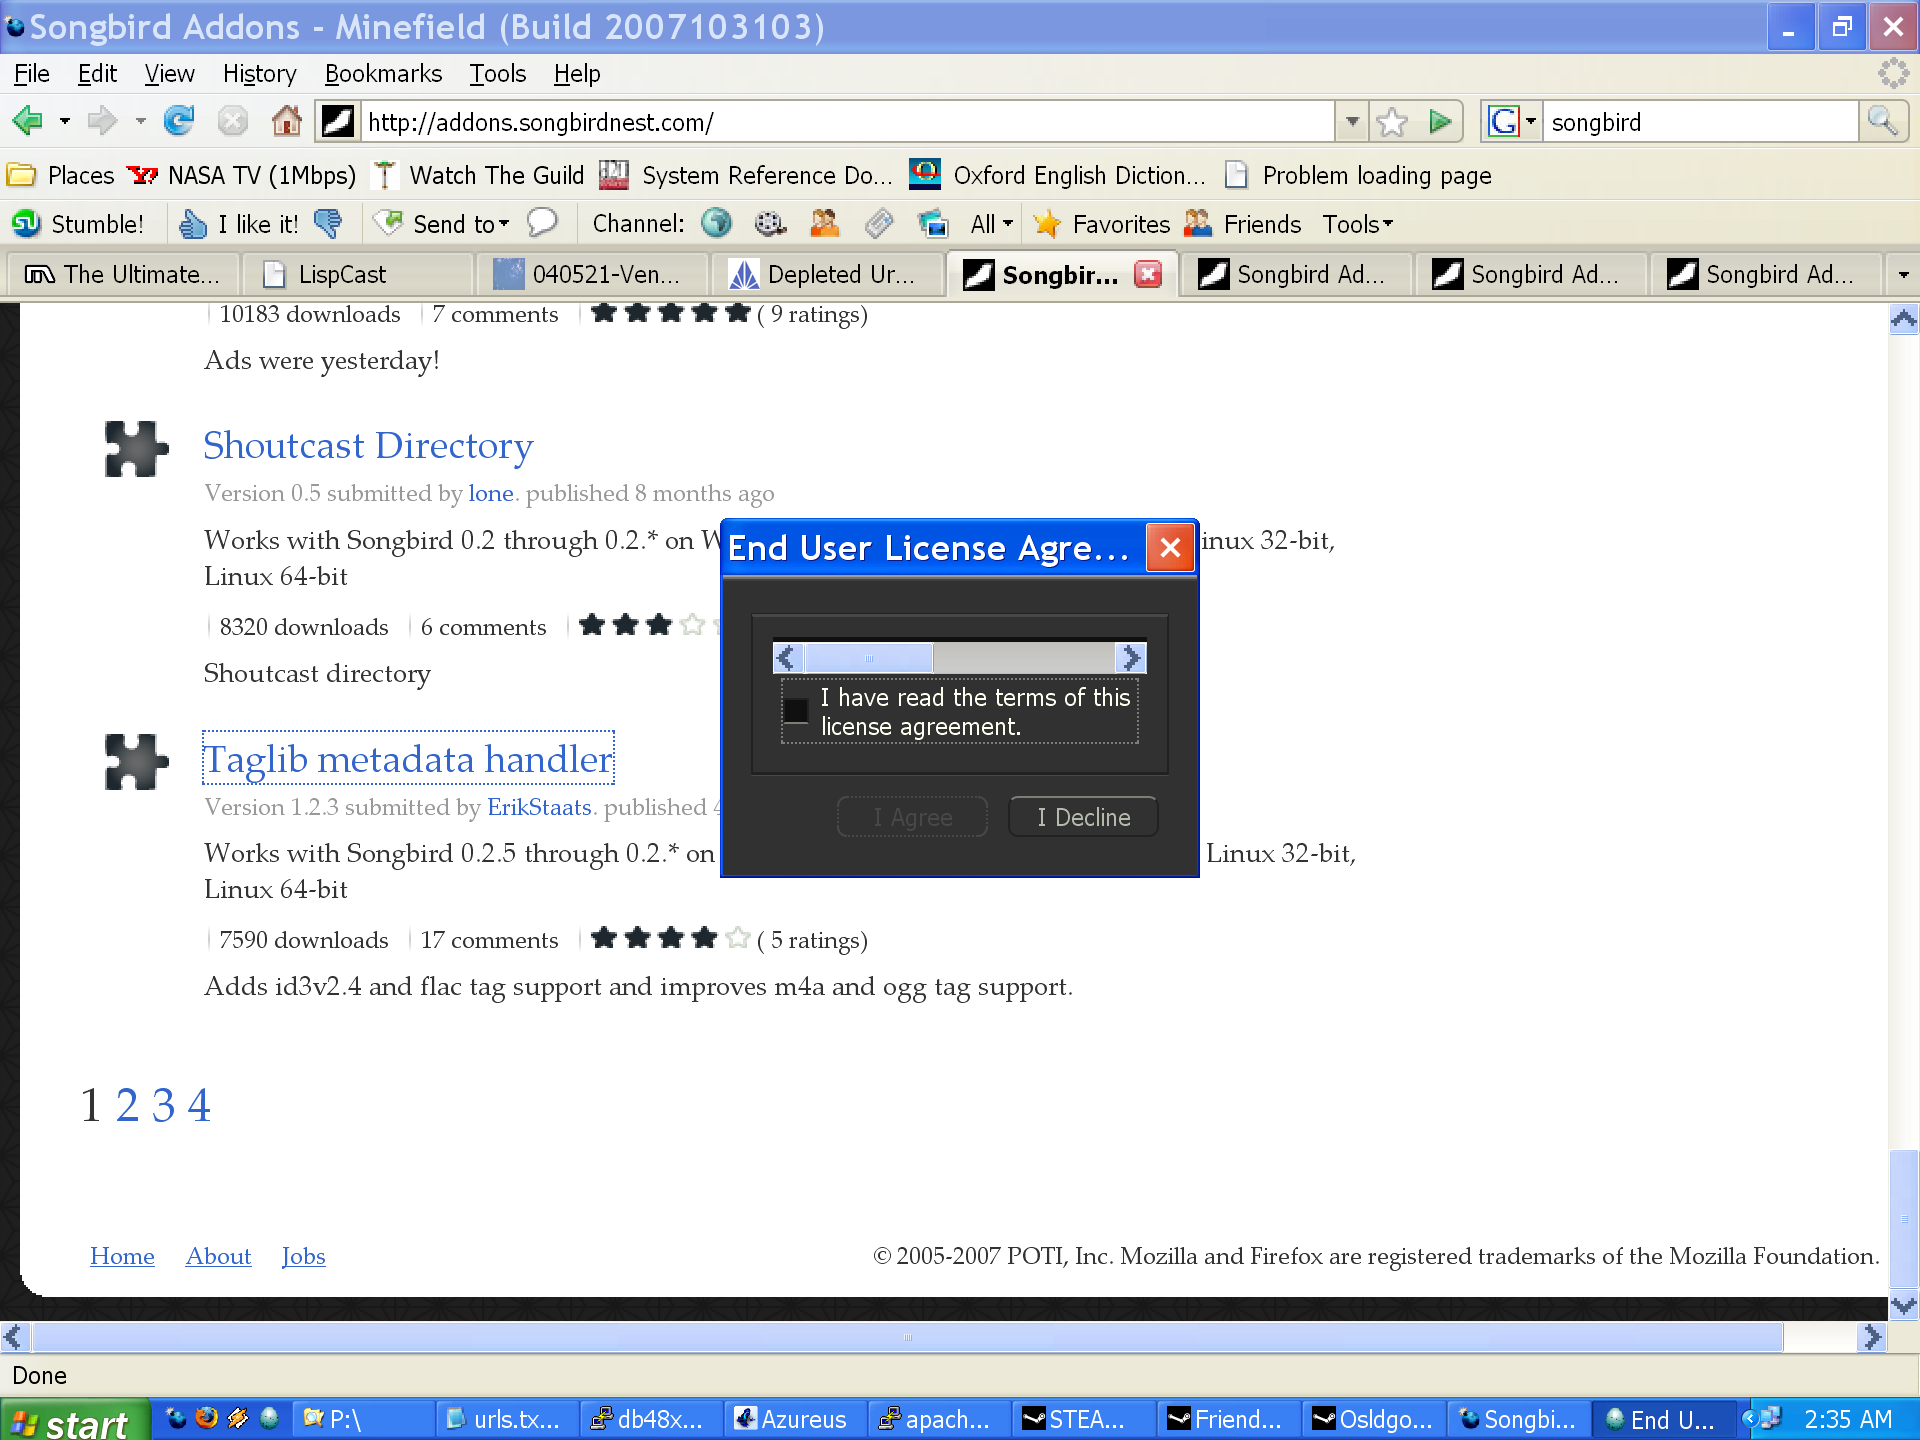Click the page vertical scrollbar thumb

click(x=1904, y=1220)
